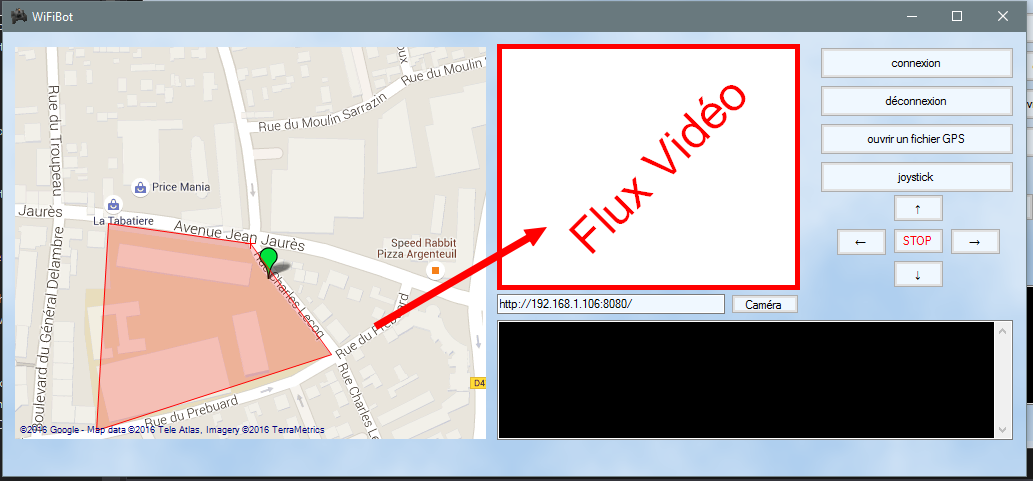
Task: Click the Caméra button
Action: (x=765, y=304)
